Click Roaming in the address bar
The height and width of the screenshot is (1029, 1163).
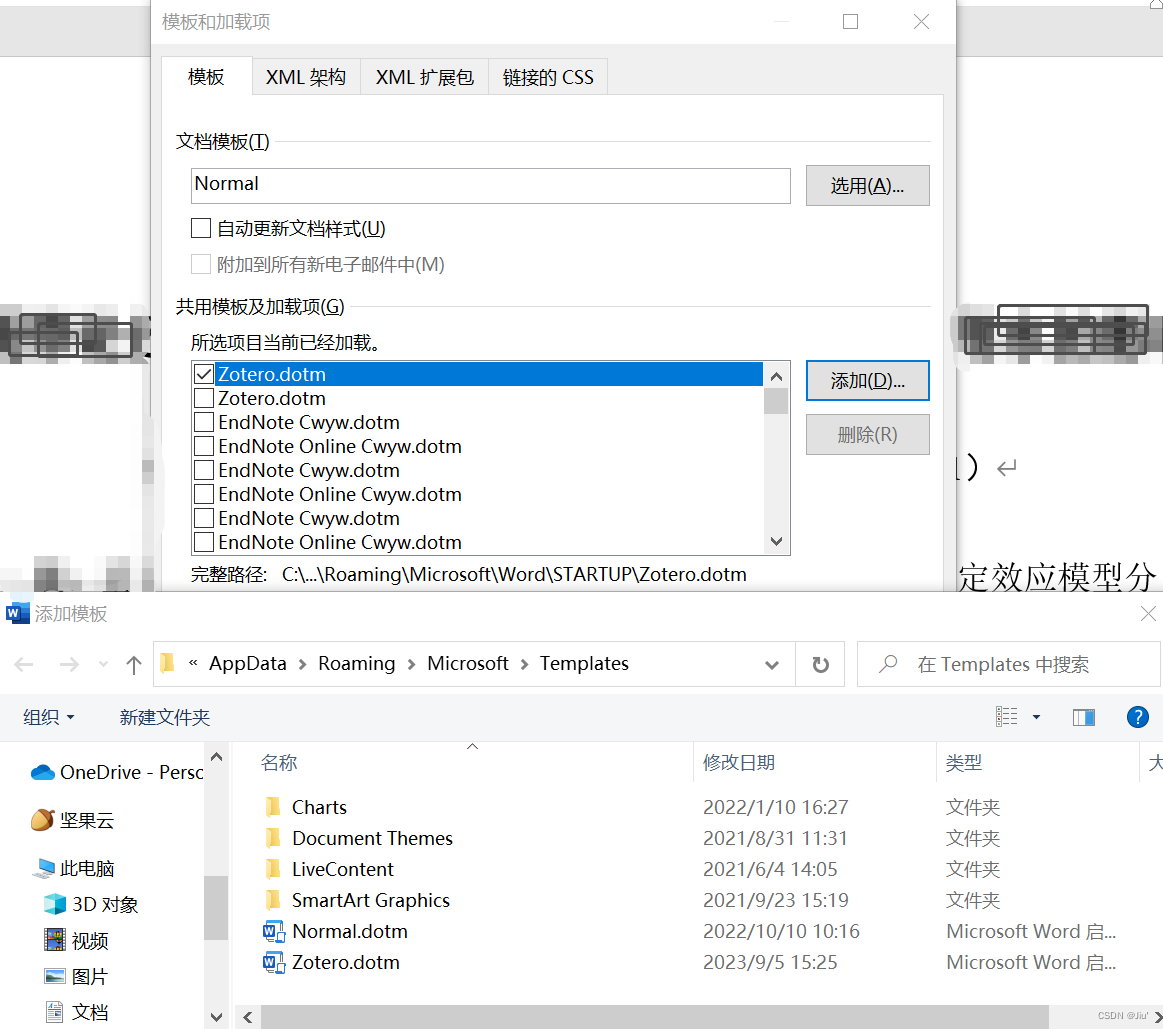tap(357, 663)
